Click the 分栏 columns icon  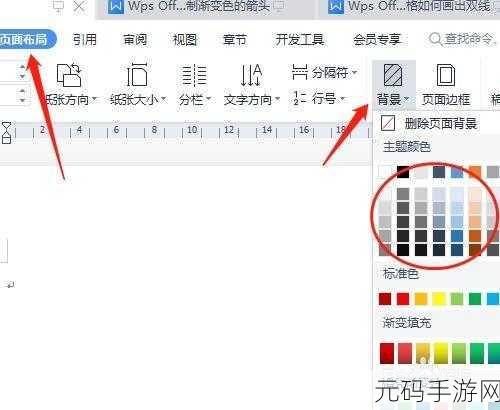[x=195, y=75]
